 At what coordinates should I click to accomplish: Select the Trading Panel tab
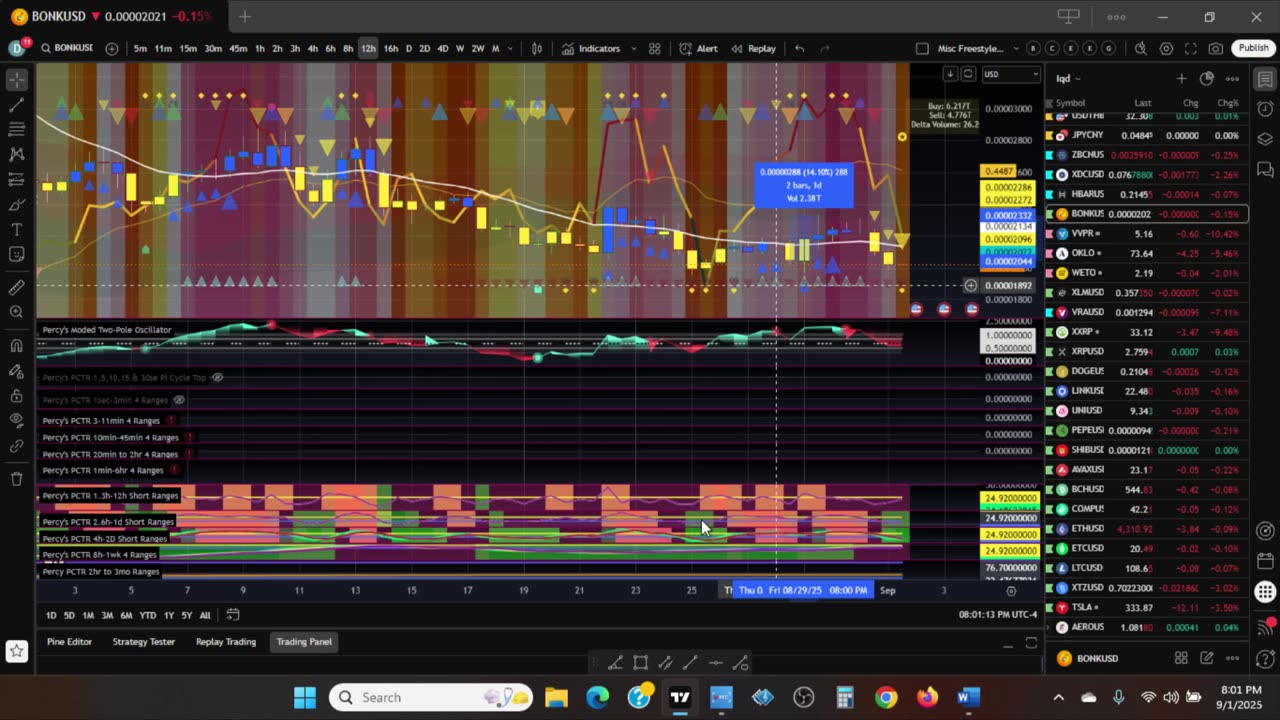304,642
